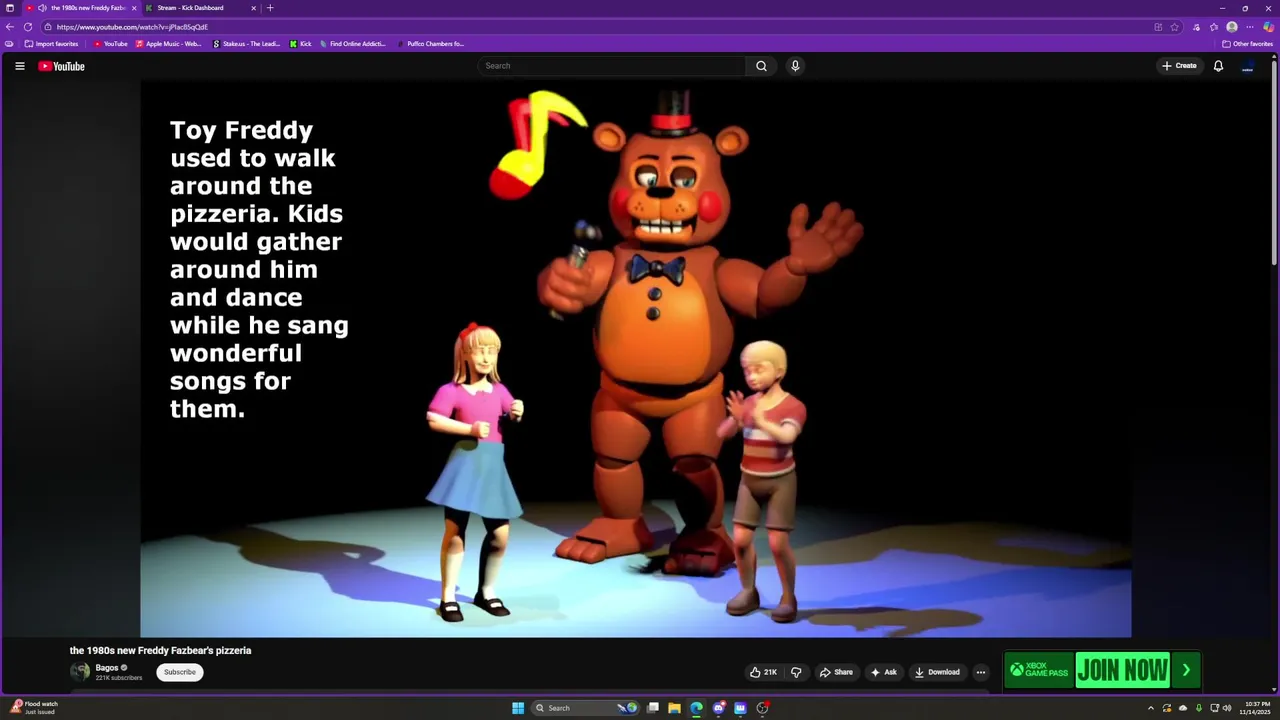Open the Favorites hub toolbar icon
1280x720 pixels.
[x=1214, y=27]
